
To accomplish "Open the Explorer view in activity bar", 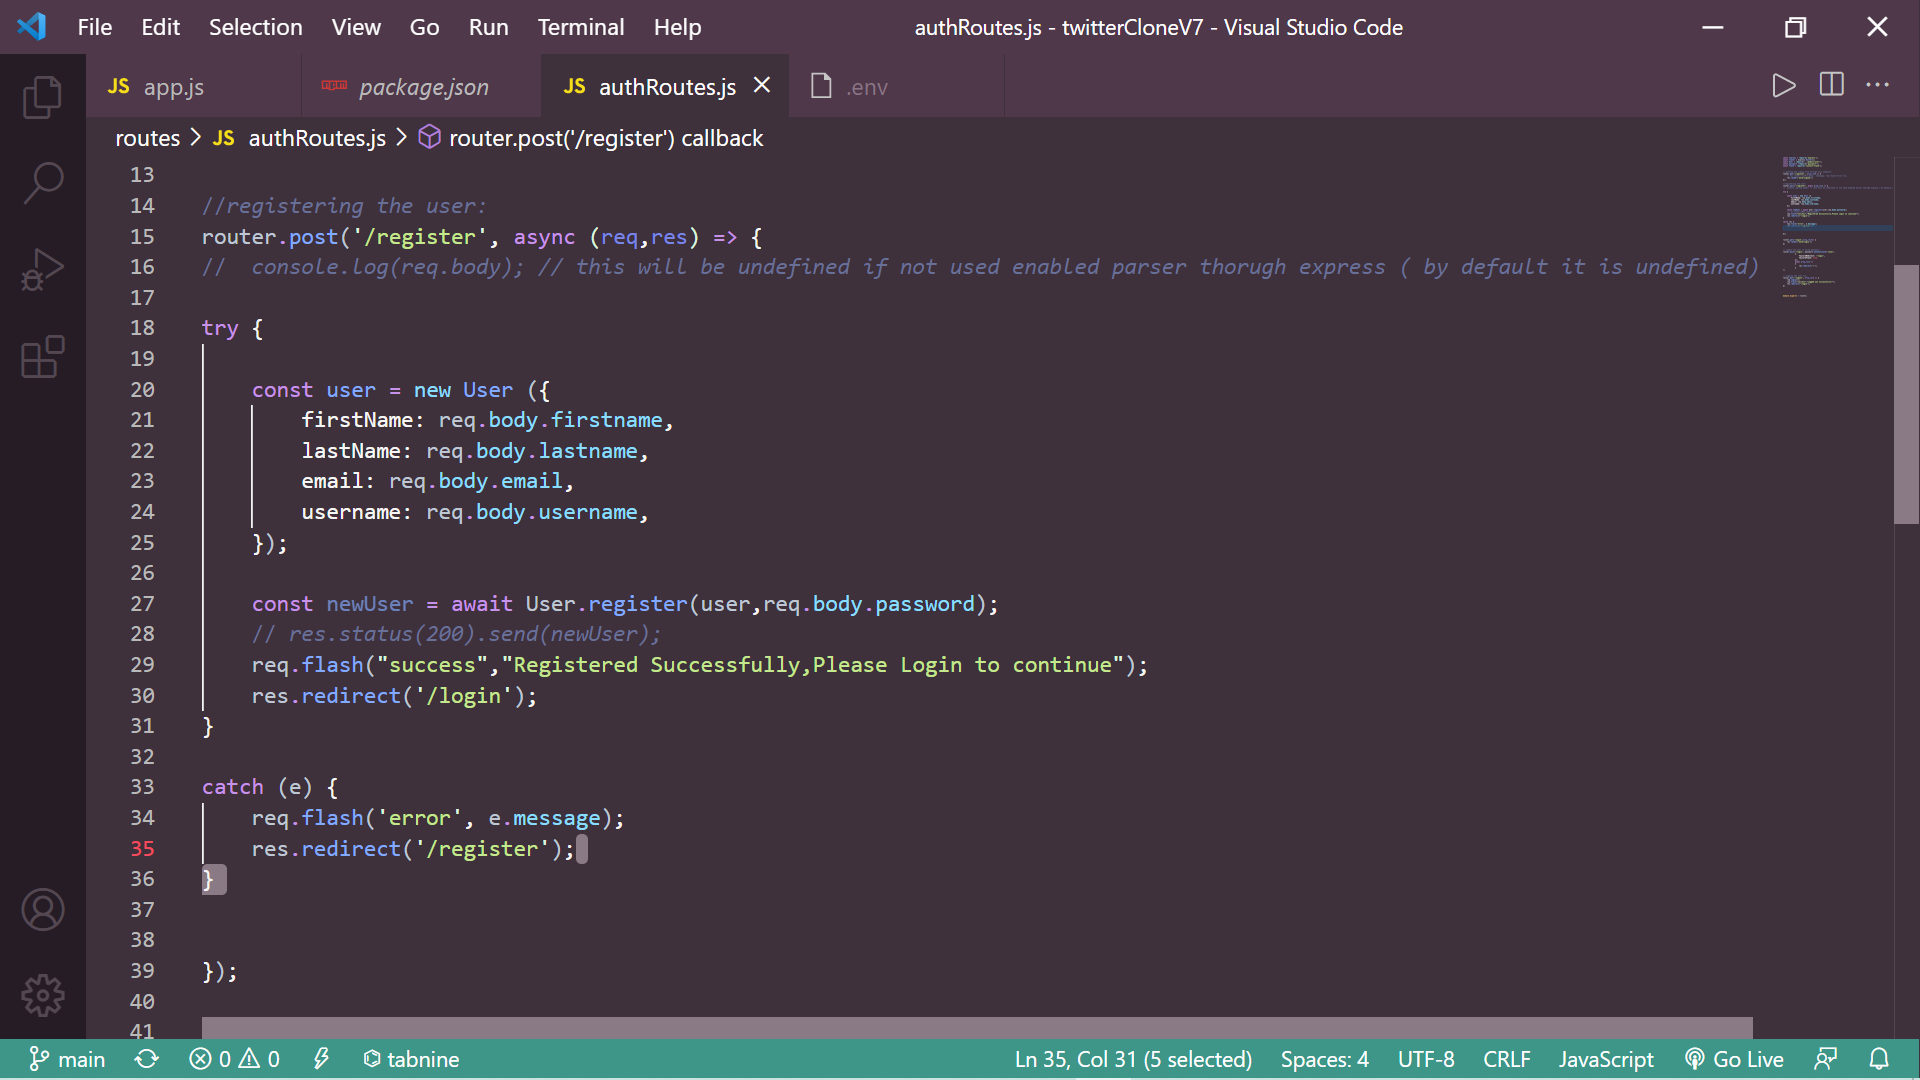I will tap(42, 97).
